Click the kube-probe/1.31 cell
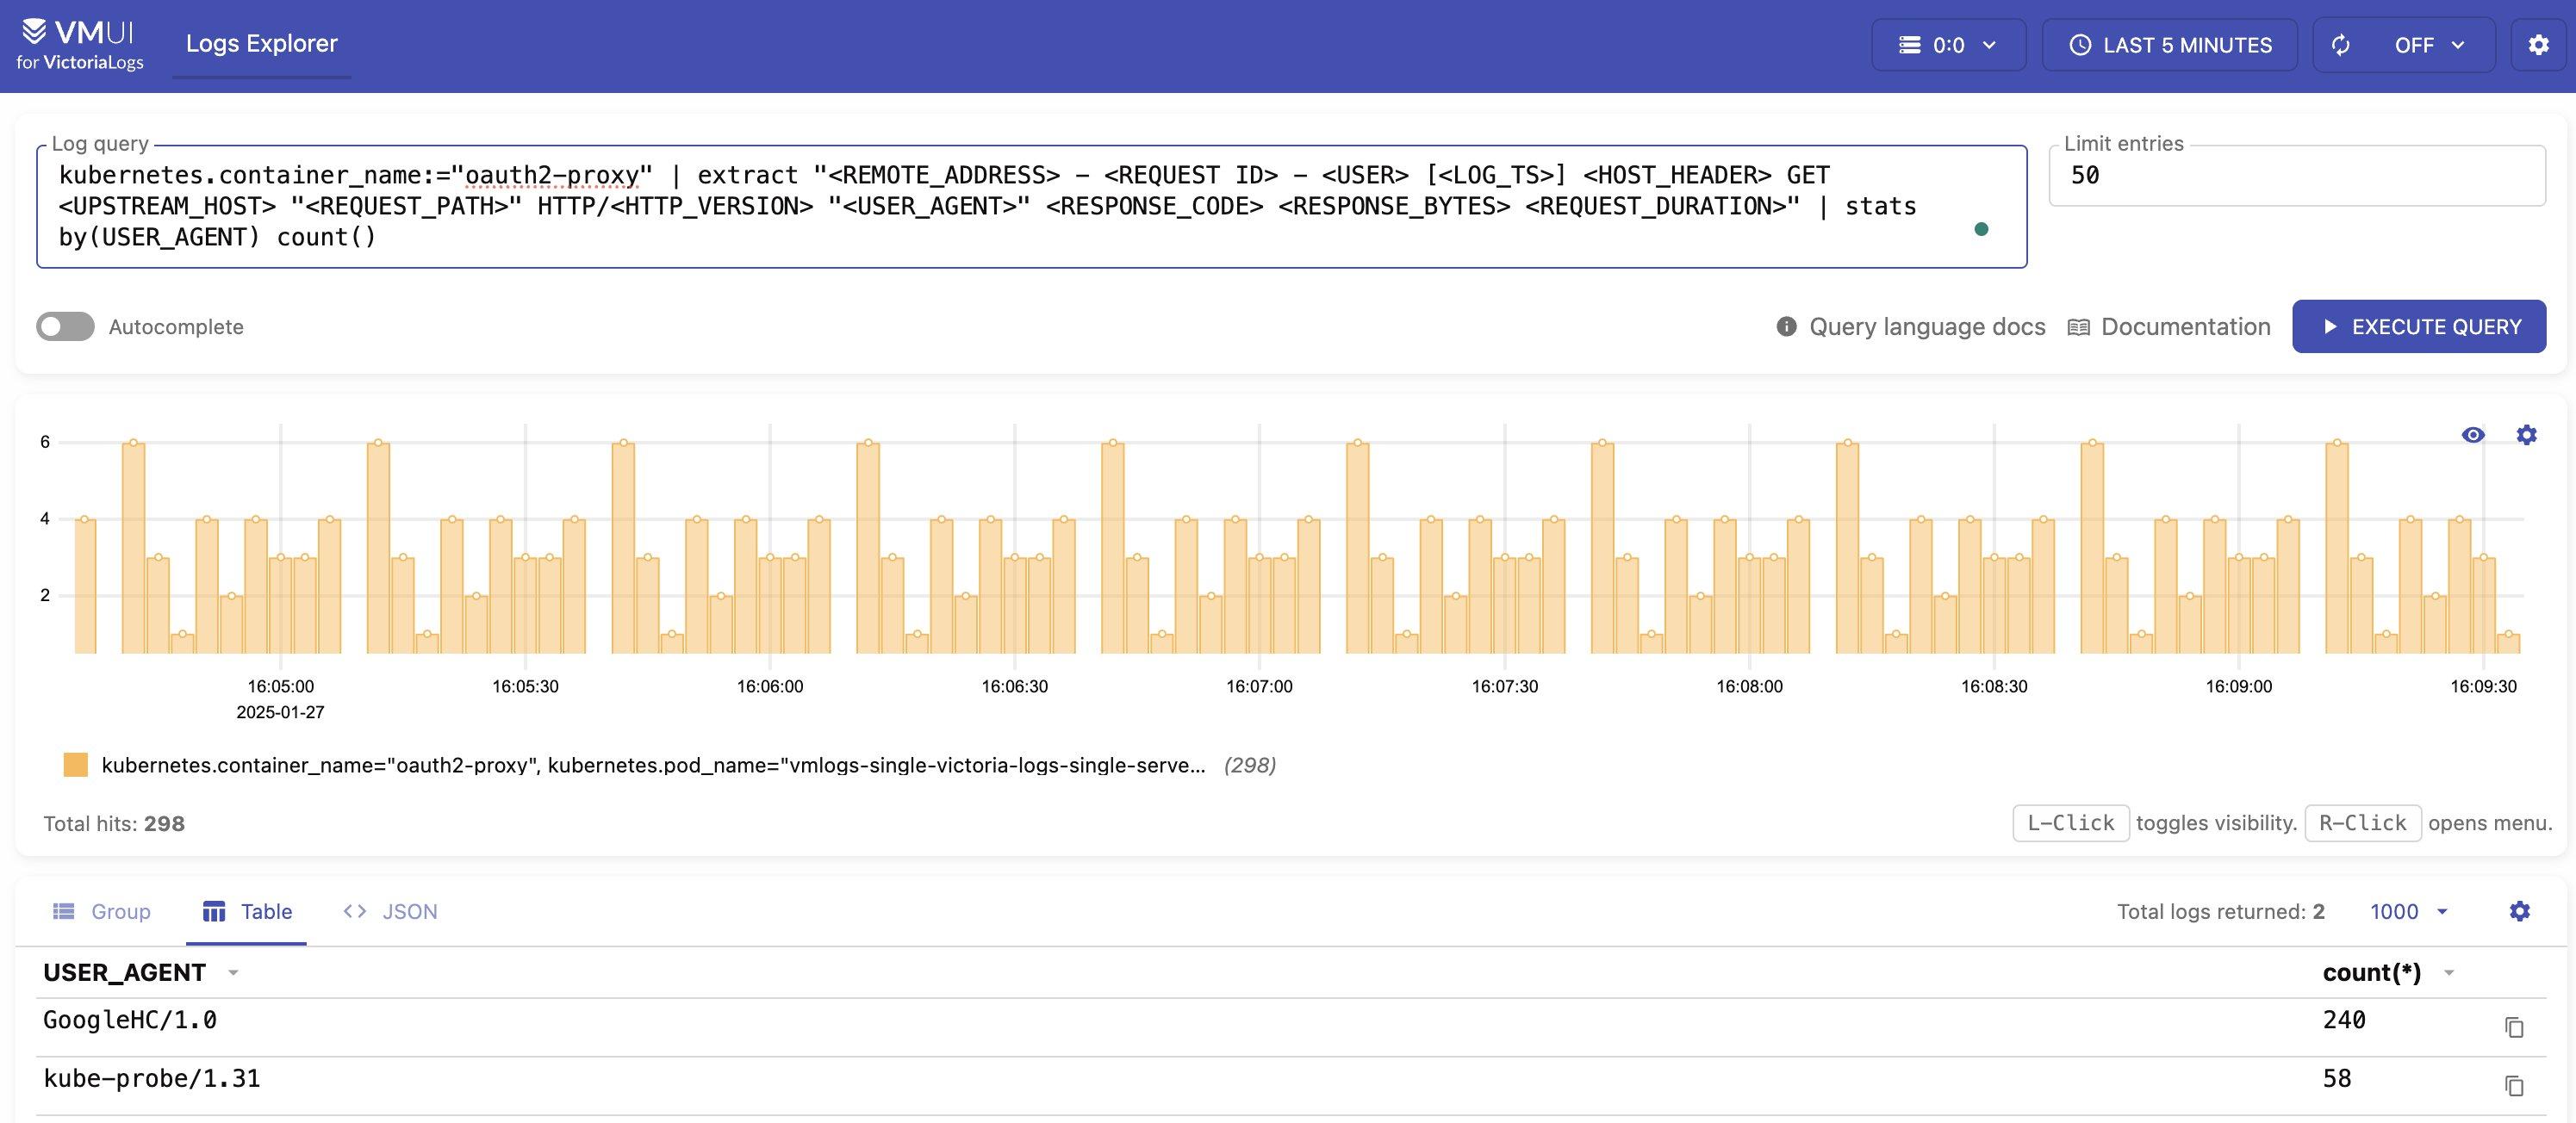Image resolution: width=2576 pixels, height=1123 pixels. point(152,1079)
